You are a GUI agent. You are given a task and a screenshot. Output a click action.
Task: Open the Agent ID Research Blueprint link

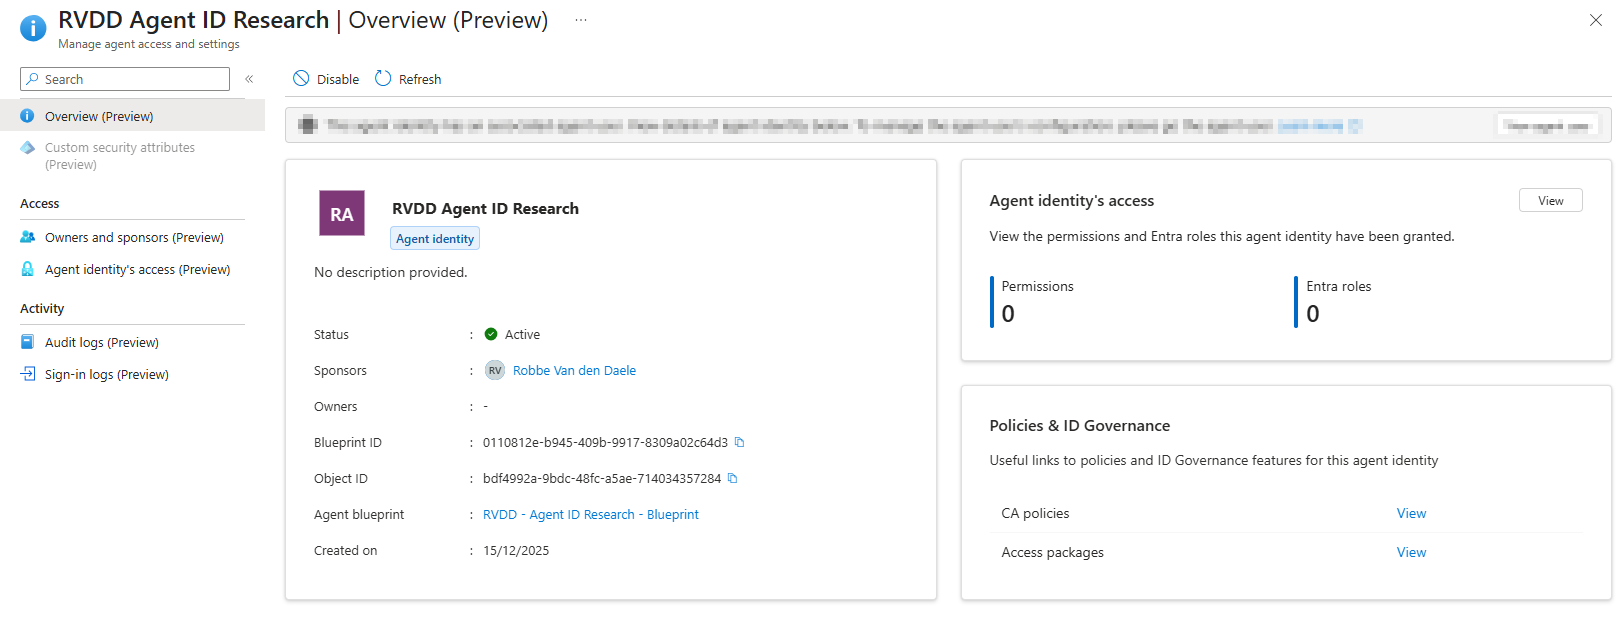click(590, 514)
